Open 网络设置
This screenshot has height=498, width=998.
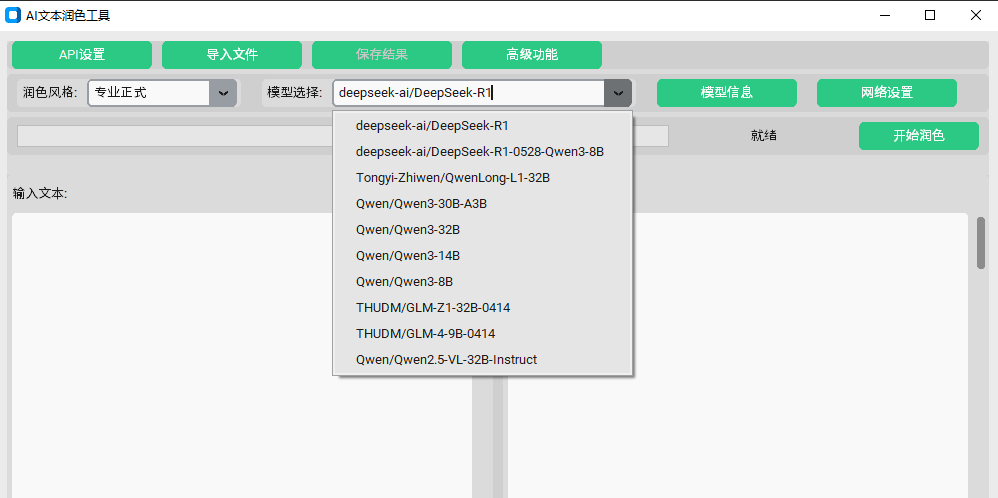[x=887, y=93]
